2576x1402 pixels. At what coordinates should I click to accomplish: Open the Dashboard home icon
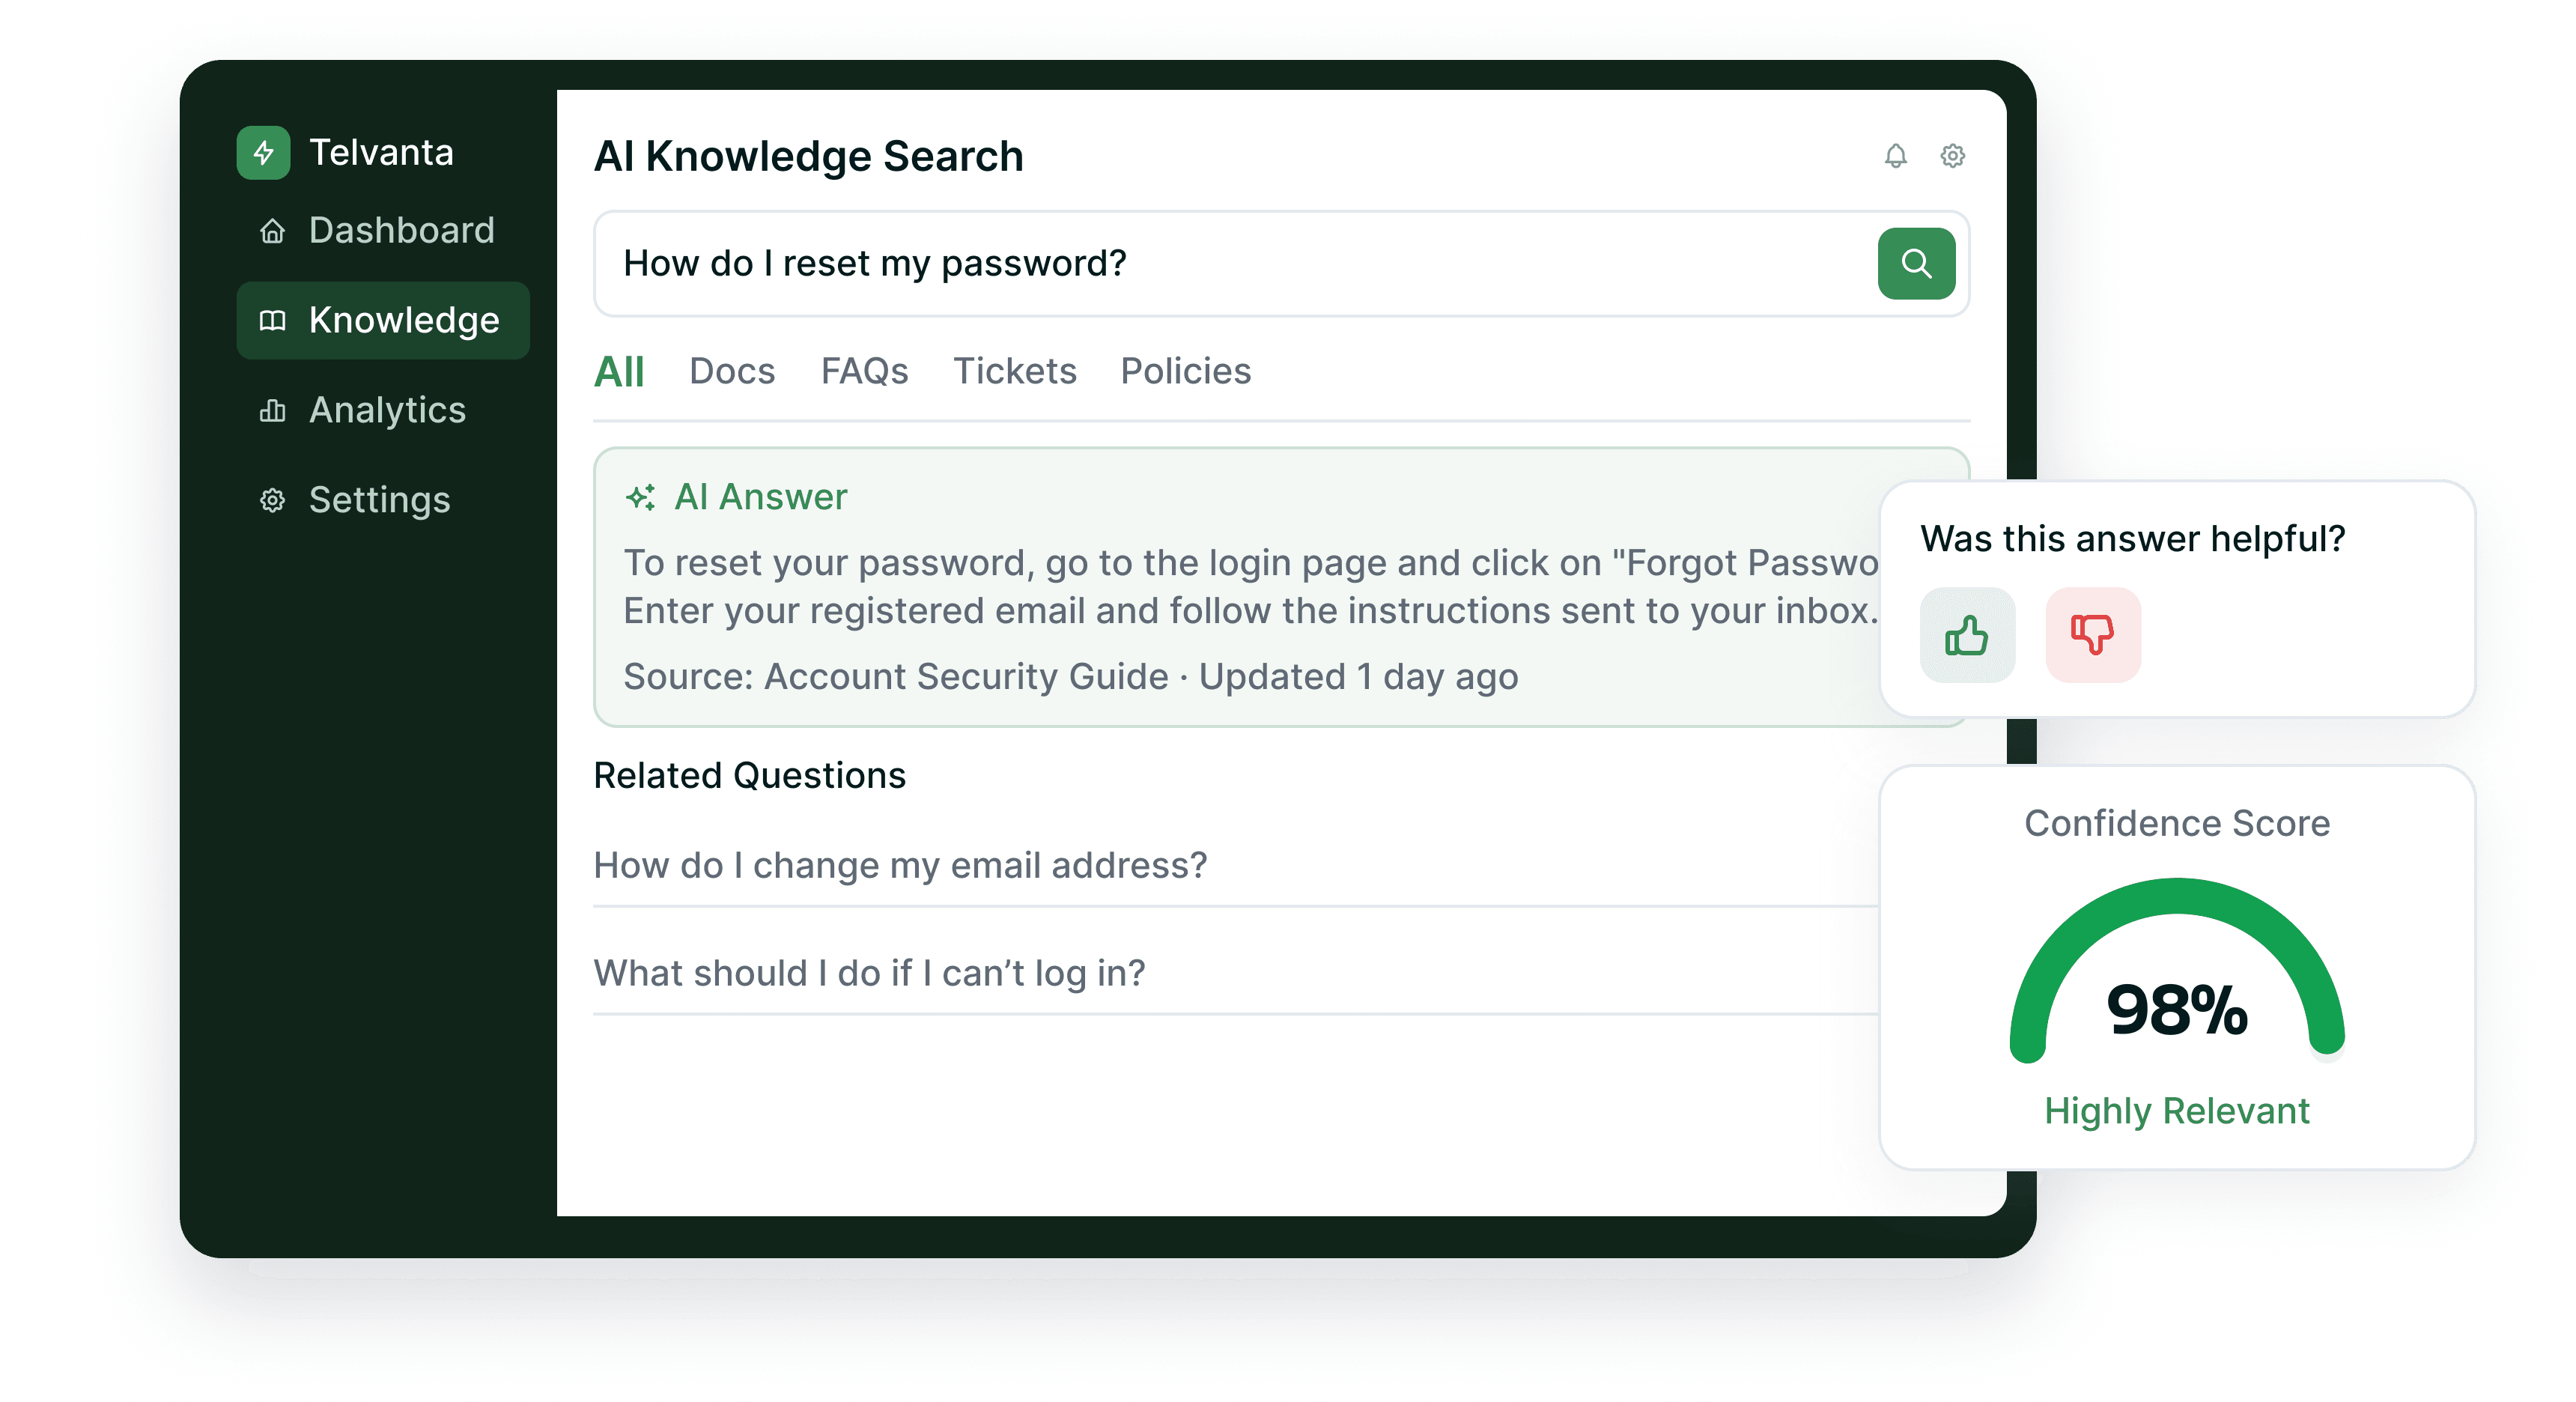tap(272, 232)
